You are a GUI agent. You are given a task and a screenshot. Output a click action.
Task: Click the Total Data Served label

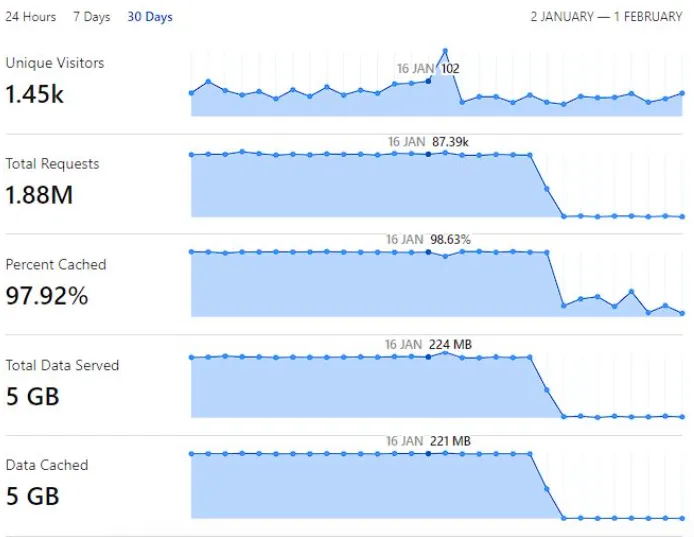[x=62, y=366]
